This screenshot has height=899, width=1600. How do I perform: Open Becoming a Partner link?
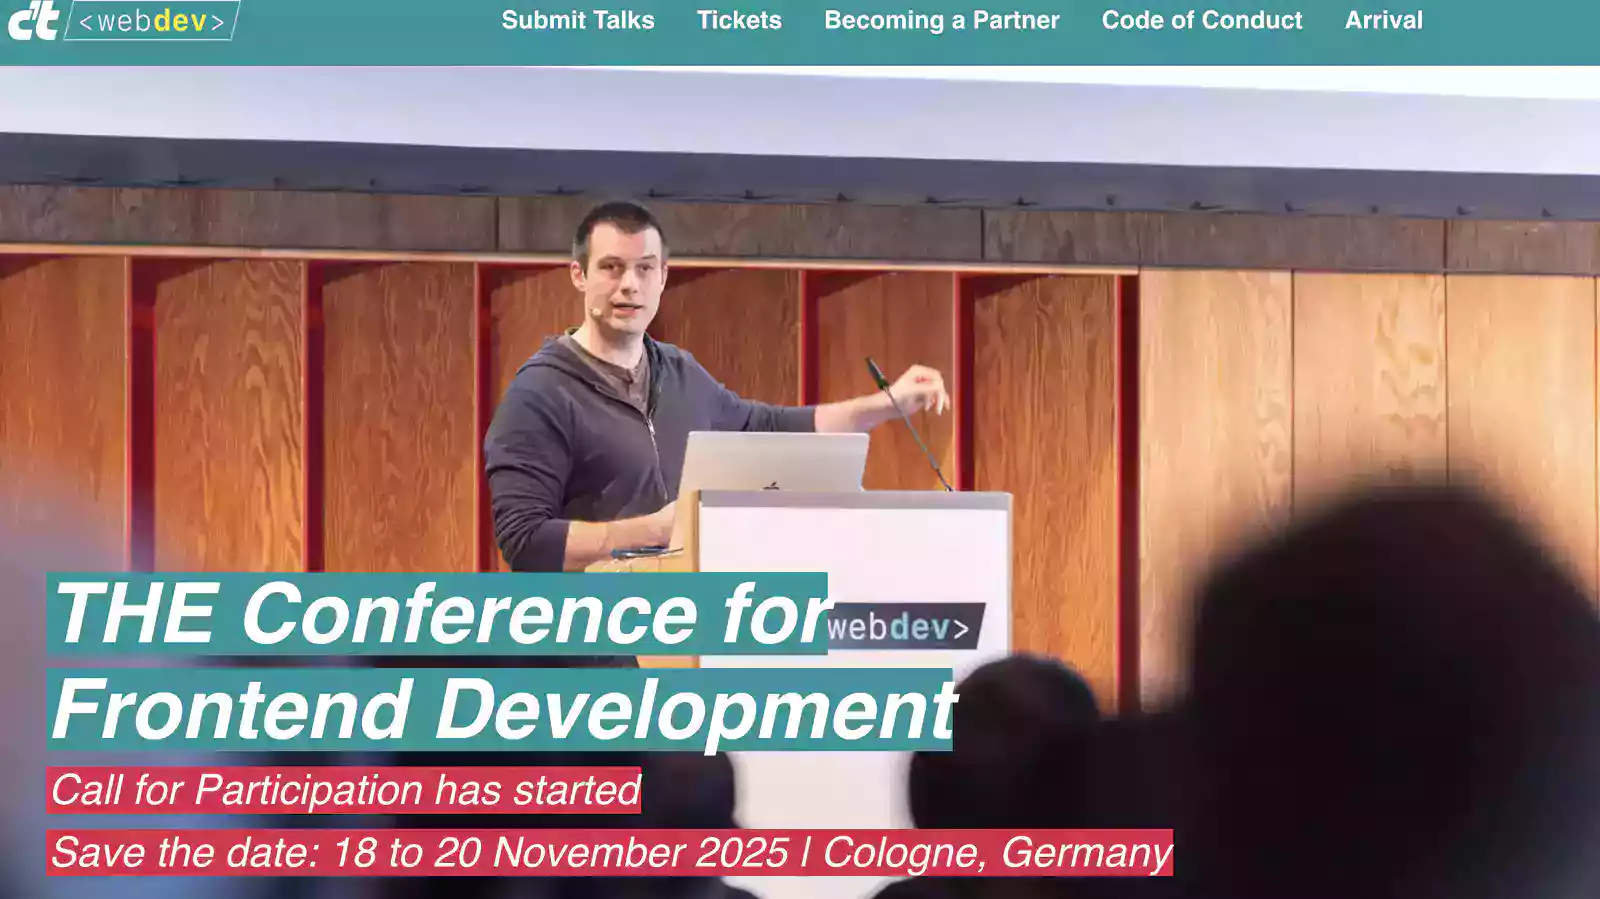(x=941, y=20)
